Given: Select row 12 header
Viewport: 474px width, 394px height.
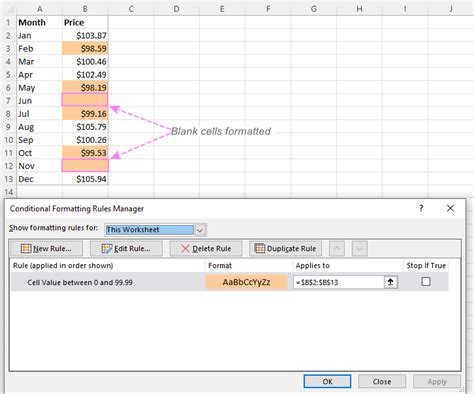Looking at the screenshot, I should 8,166.
